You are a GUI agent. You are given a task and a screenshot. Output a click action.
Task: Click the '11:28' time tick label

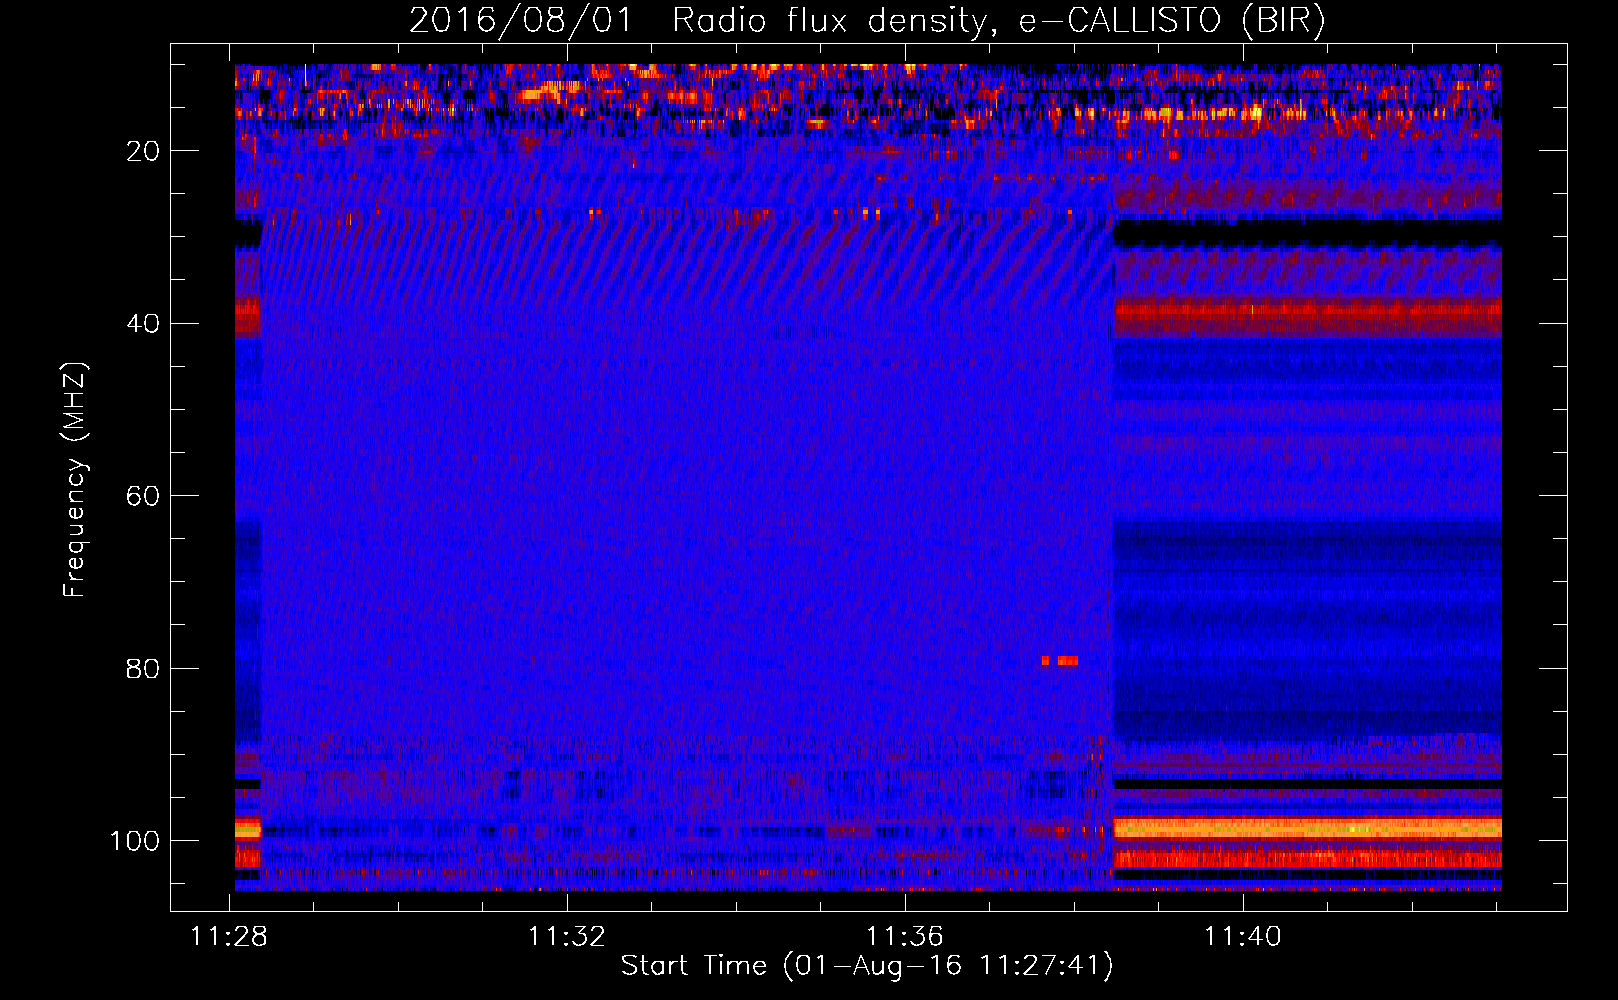click(x=230, y=937)
